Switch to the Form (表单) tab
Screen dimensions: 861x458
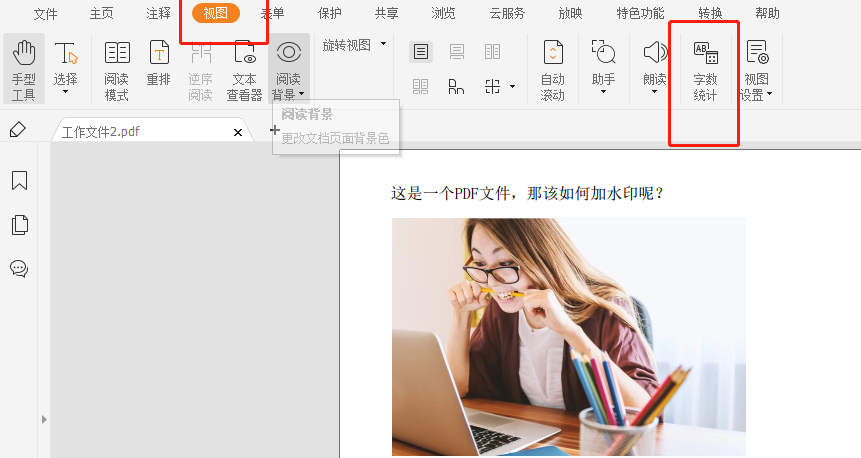pos(273,14)
